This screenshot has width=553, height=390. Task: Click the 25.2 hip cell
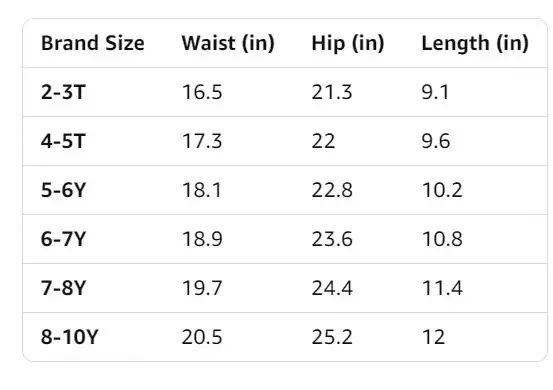(332, 337)
